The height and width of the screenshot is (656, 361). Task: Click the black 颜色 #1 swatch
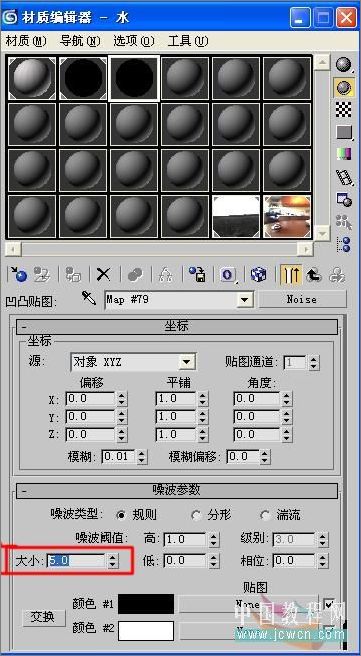tap(146, 604)
